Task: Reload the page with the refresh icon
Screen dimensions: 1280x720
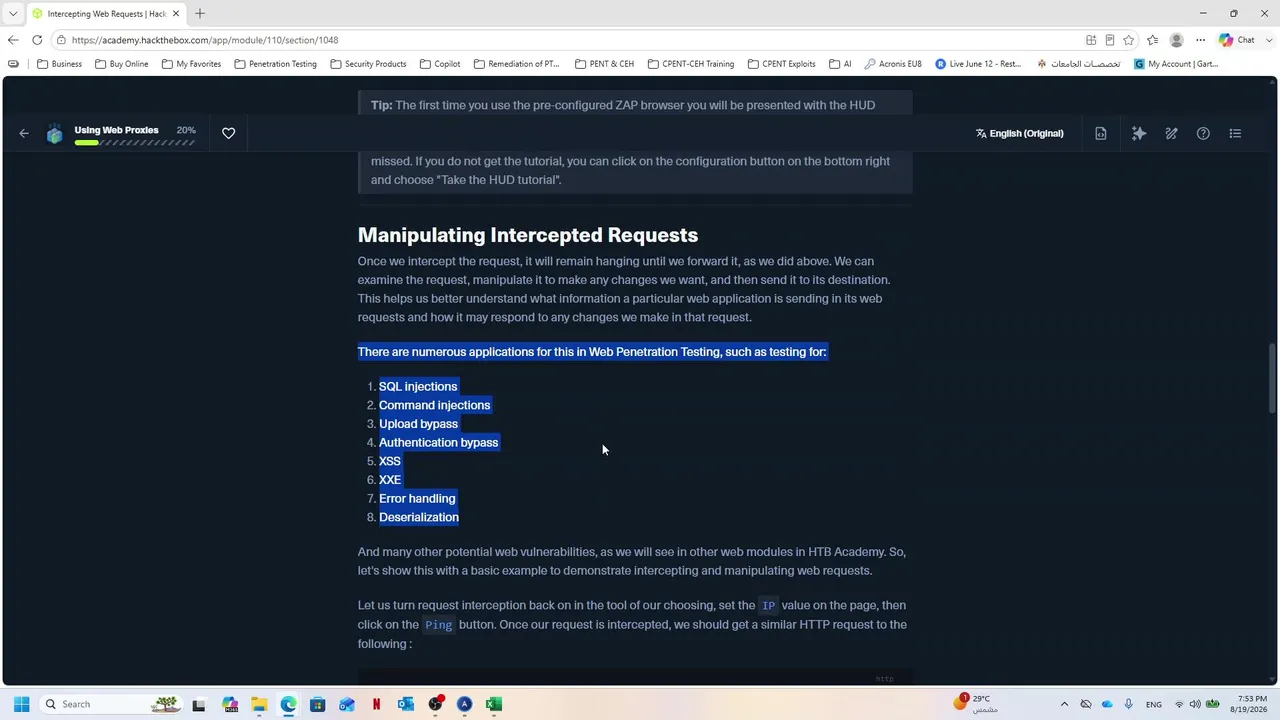Action: (37, 40)
